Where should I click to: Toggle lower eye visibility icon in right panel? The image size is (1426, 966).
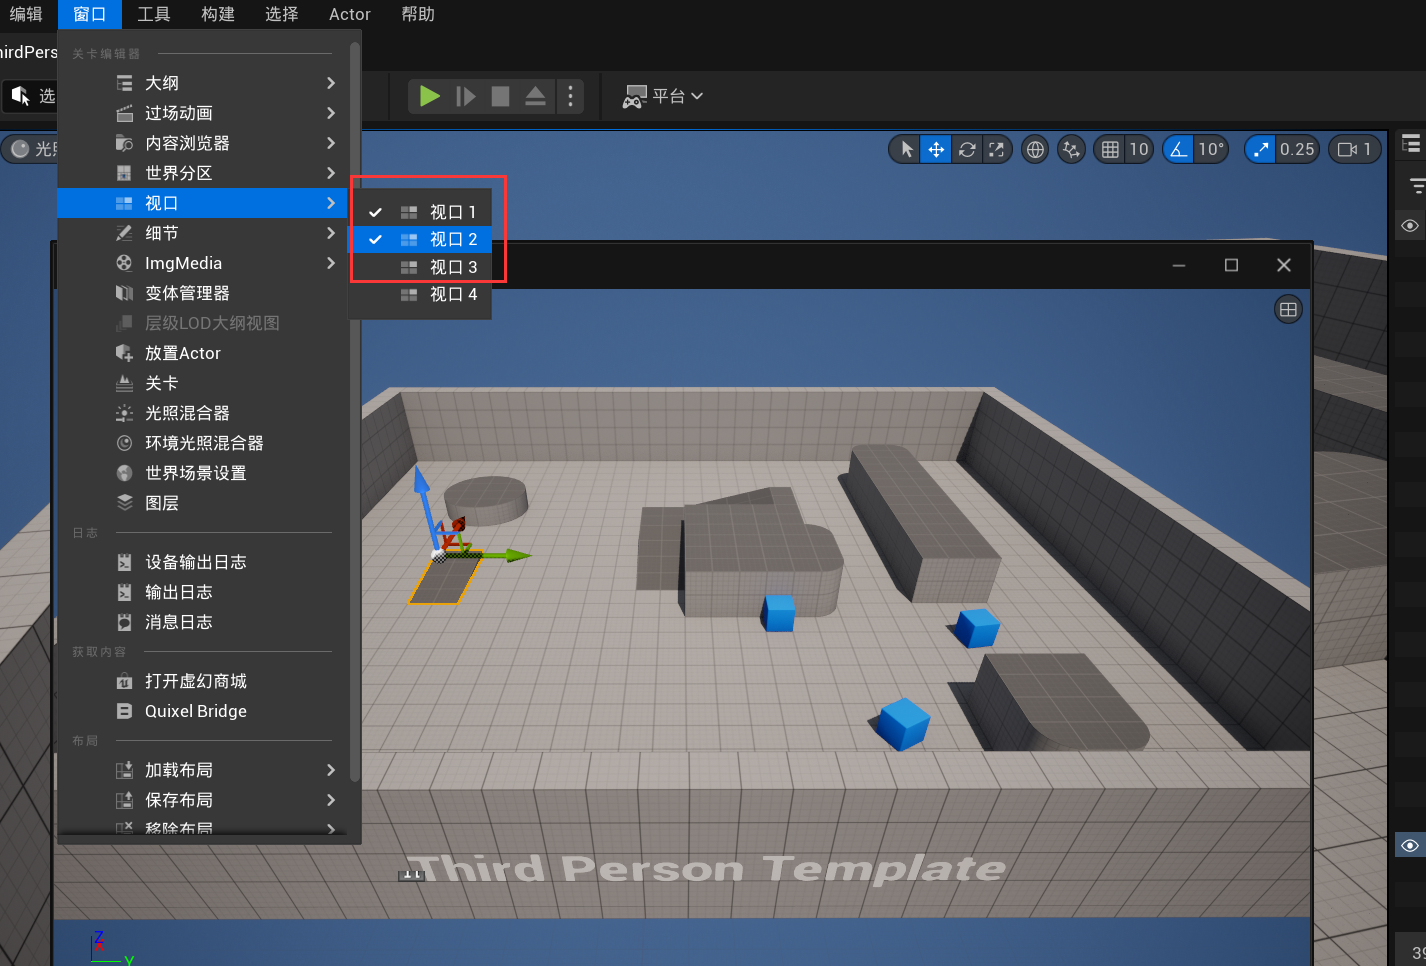click(x=1410, y=846)
